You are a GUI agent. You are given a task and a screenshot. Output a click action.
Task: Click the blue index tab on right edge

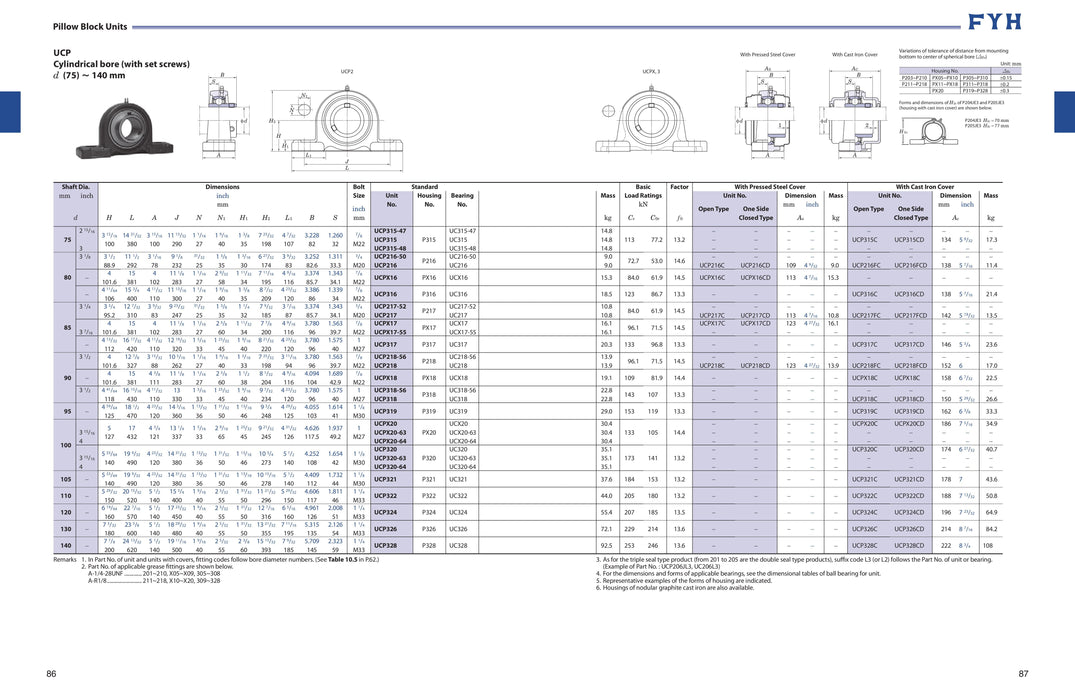[1066, 112]
